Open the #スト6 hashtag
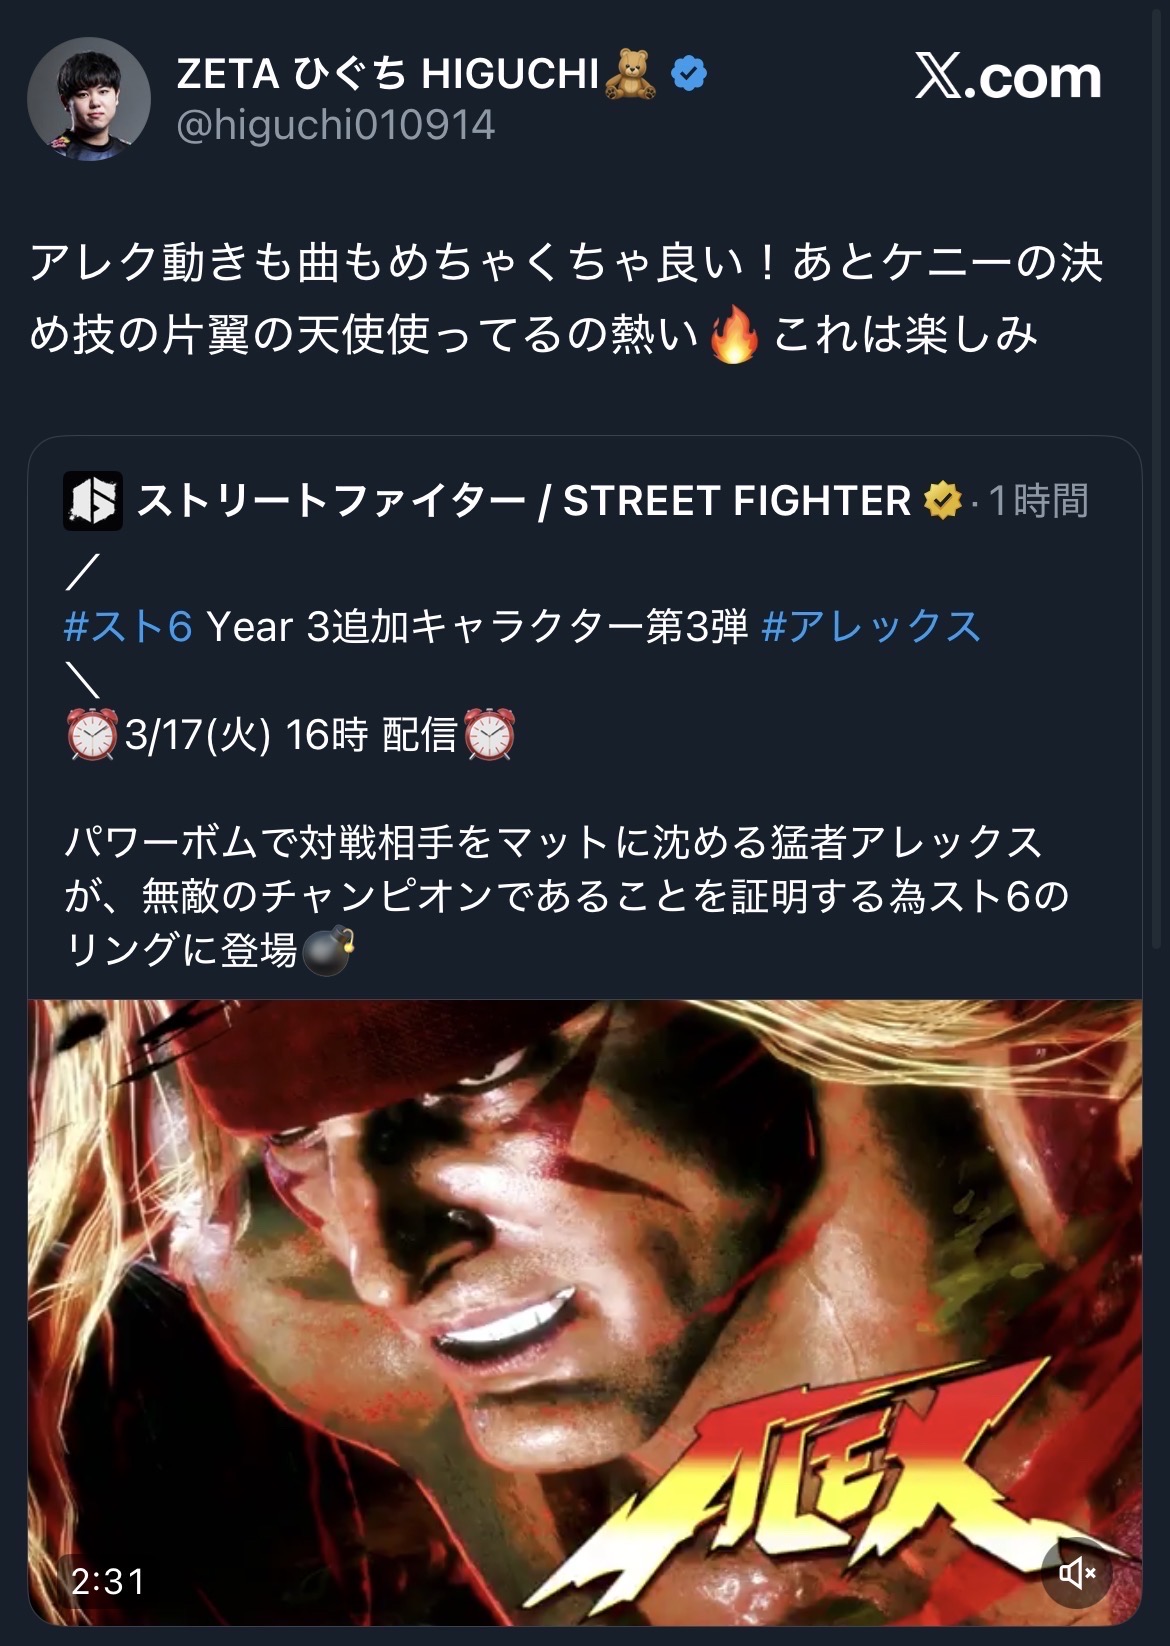Viewport: 1170px width, 1646px height. (x=128, y=627)
